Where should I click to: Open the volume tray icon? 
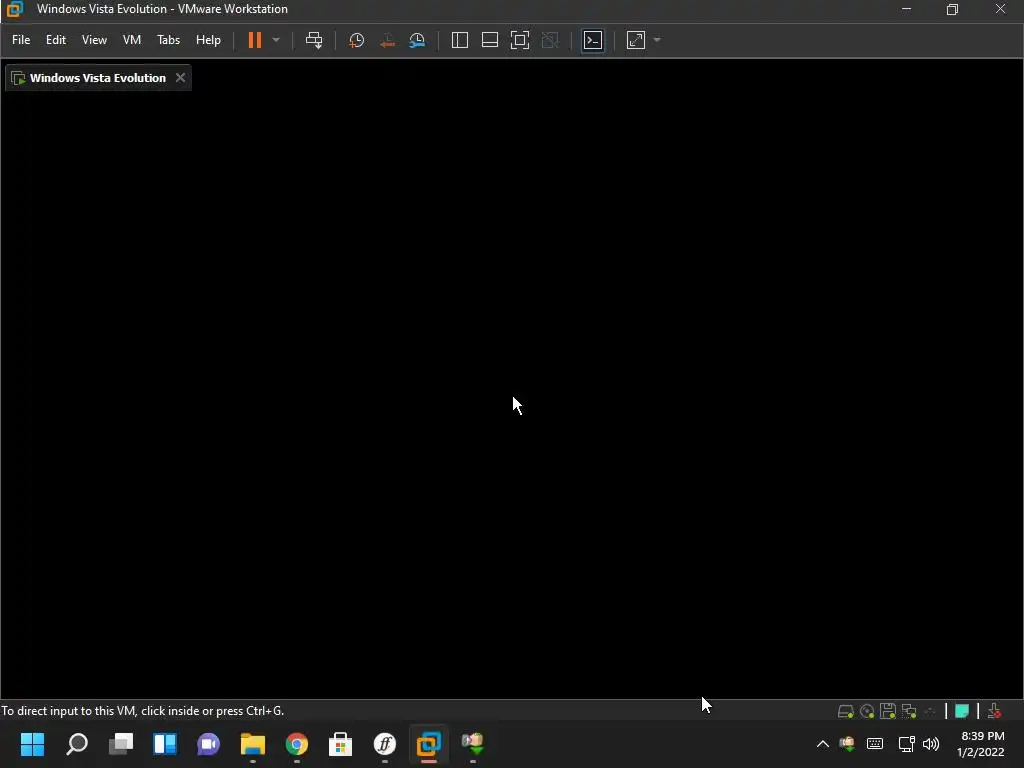(x=931, y=744)
